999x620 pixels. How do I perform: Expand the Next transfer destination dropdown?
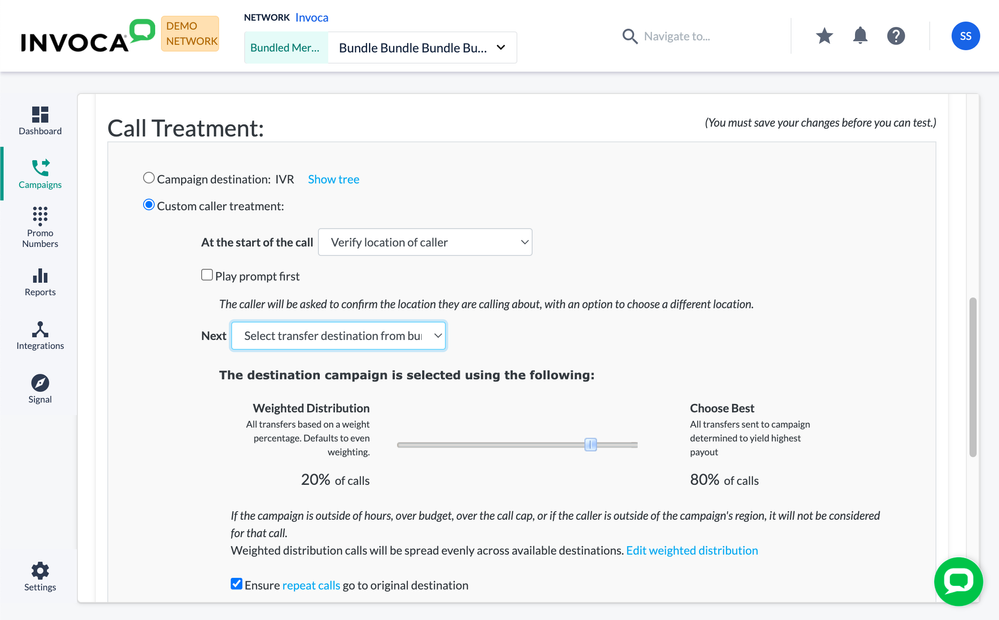click(338, 336)
